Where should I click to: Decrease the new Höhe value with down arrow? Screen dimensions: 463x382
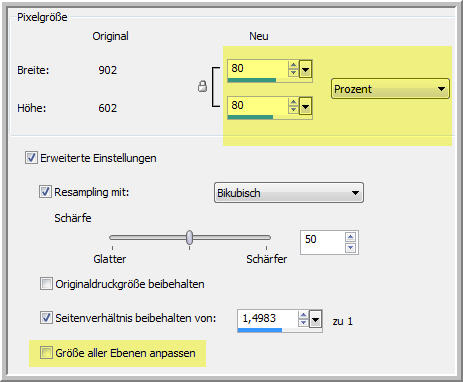pos(293,109)
